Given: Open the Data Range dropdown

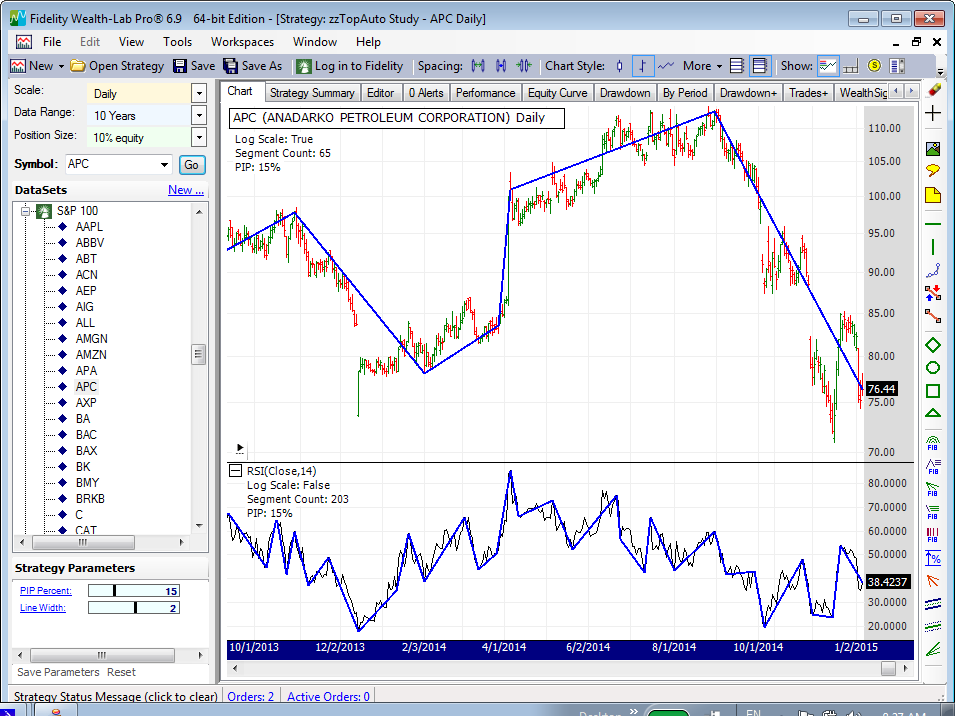Looking at the screenshot, I should 198,115.
